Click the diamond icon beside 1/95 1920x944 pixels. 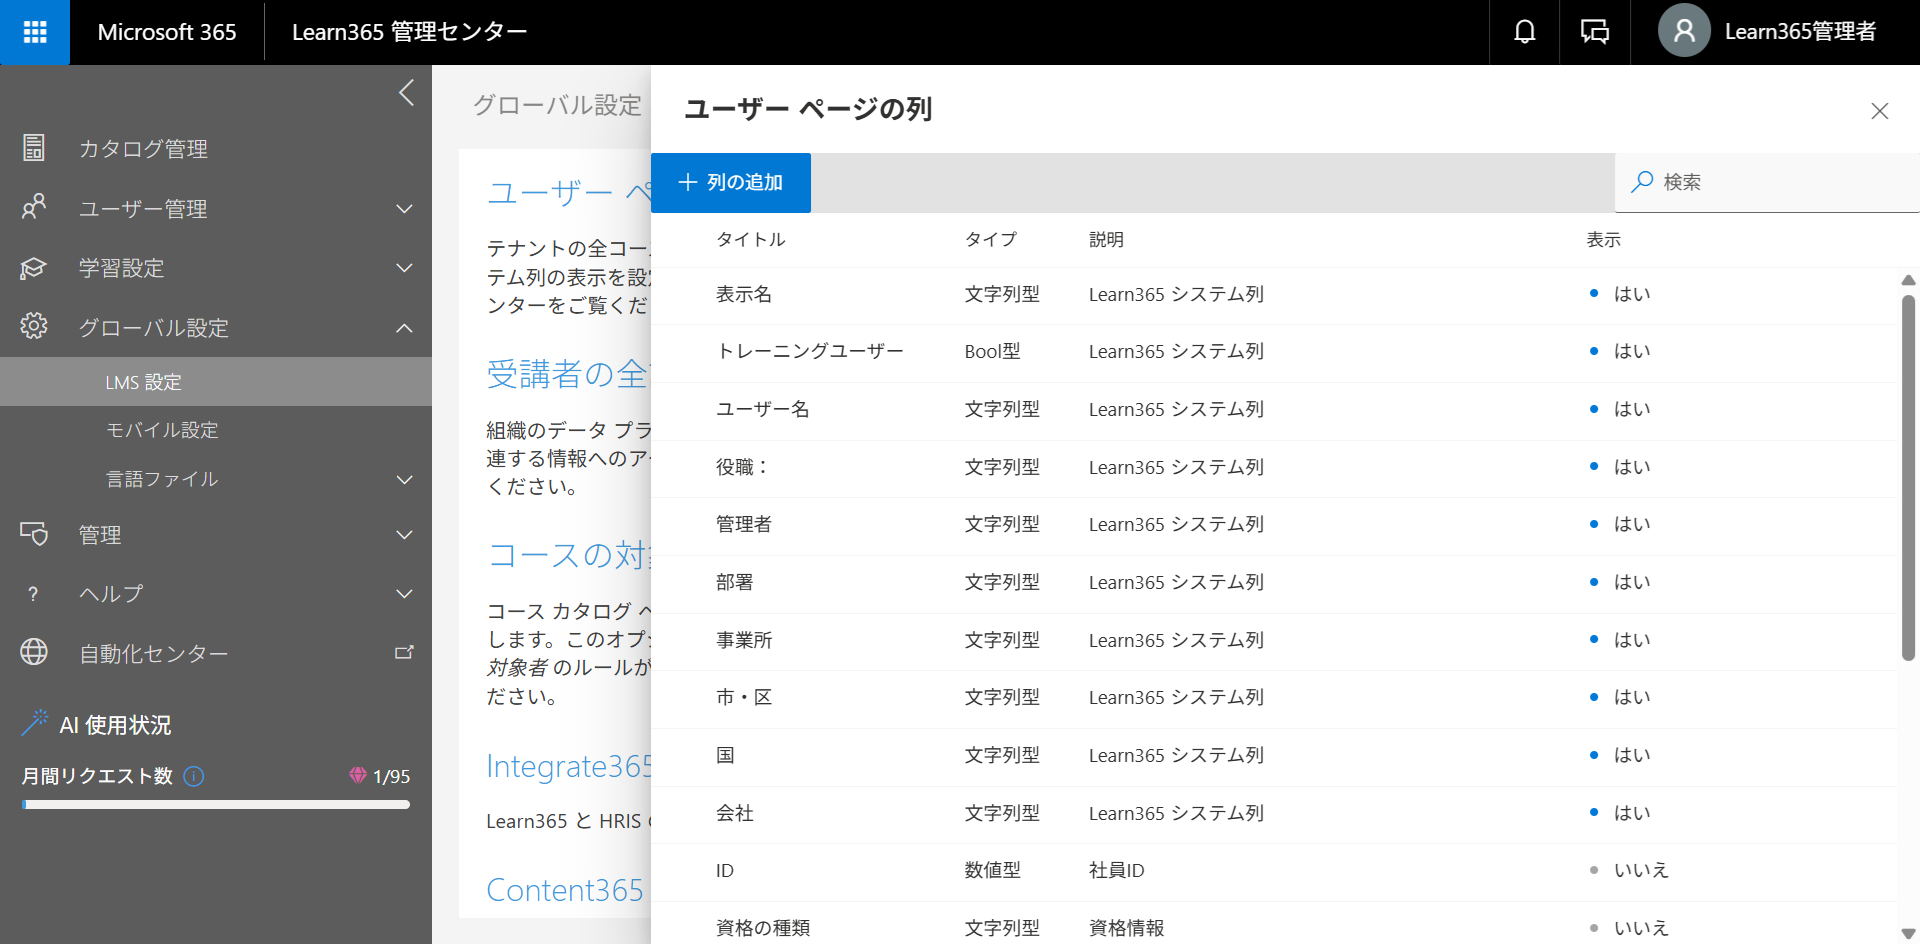[x=357, y=775]
